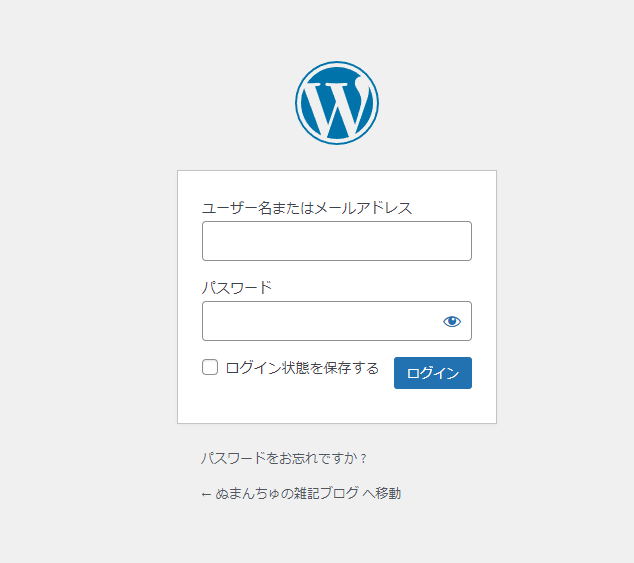This screenshot has height=563, width=634.
Task: Click the パスワード field label
Action: click(237, 288)
